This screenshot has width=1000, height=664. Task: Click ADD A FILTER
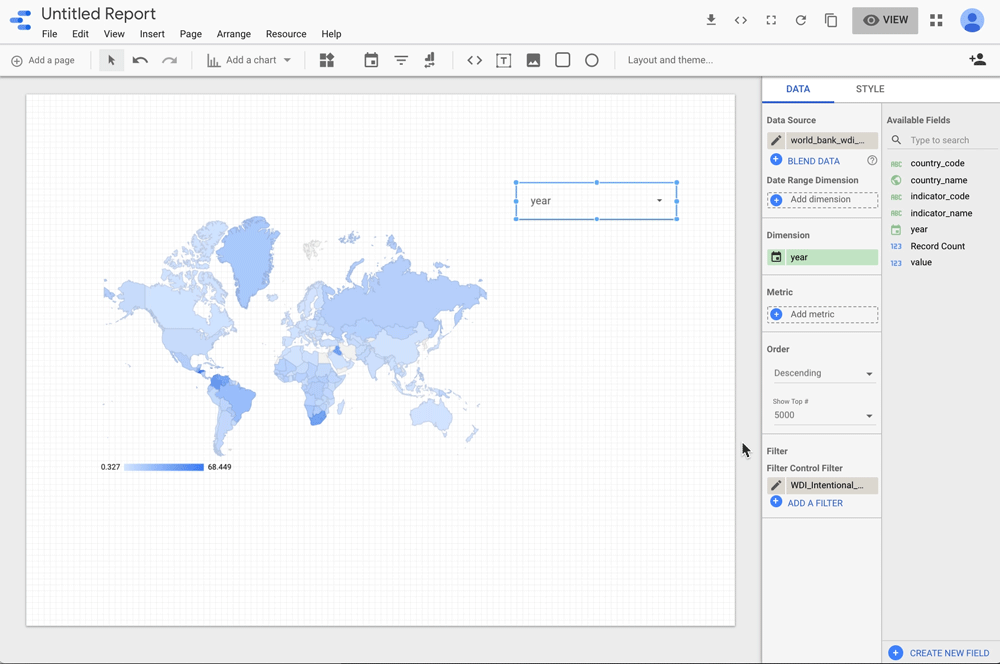[806, 503]
